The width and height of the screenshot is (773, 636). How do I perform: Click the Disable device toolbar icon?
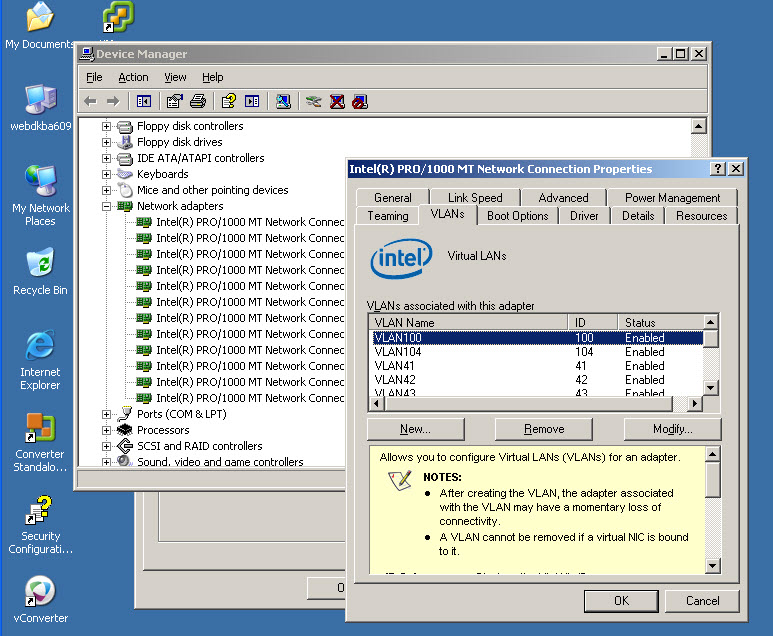pos(360,102)
